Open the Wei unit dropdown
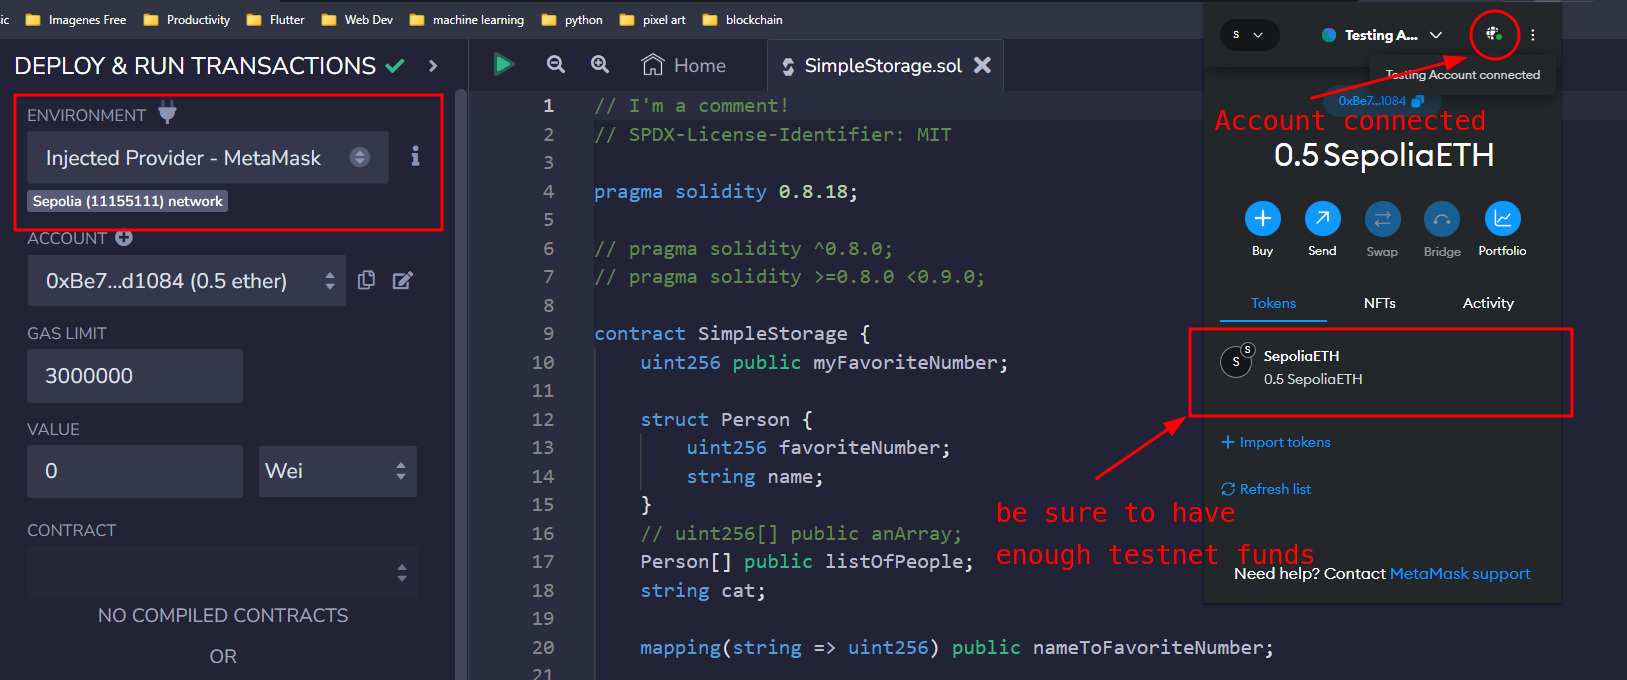This screenshot has height=680, width=1627. tap(337, 471)
